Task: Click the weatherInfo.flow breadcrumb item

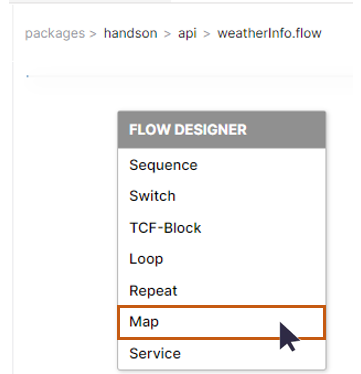Action: 269,33
